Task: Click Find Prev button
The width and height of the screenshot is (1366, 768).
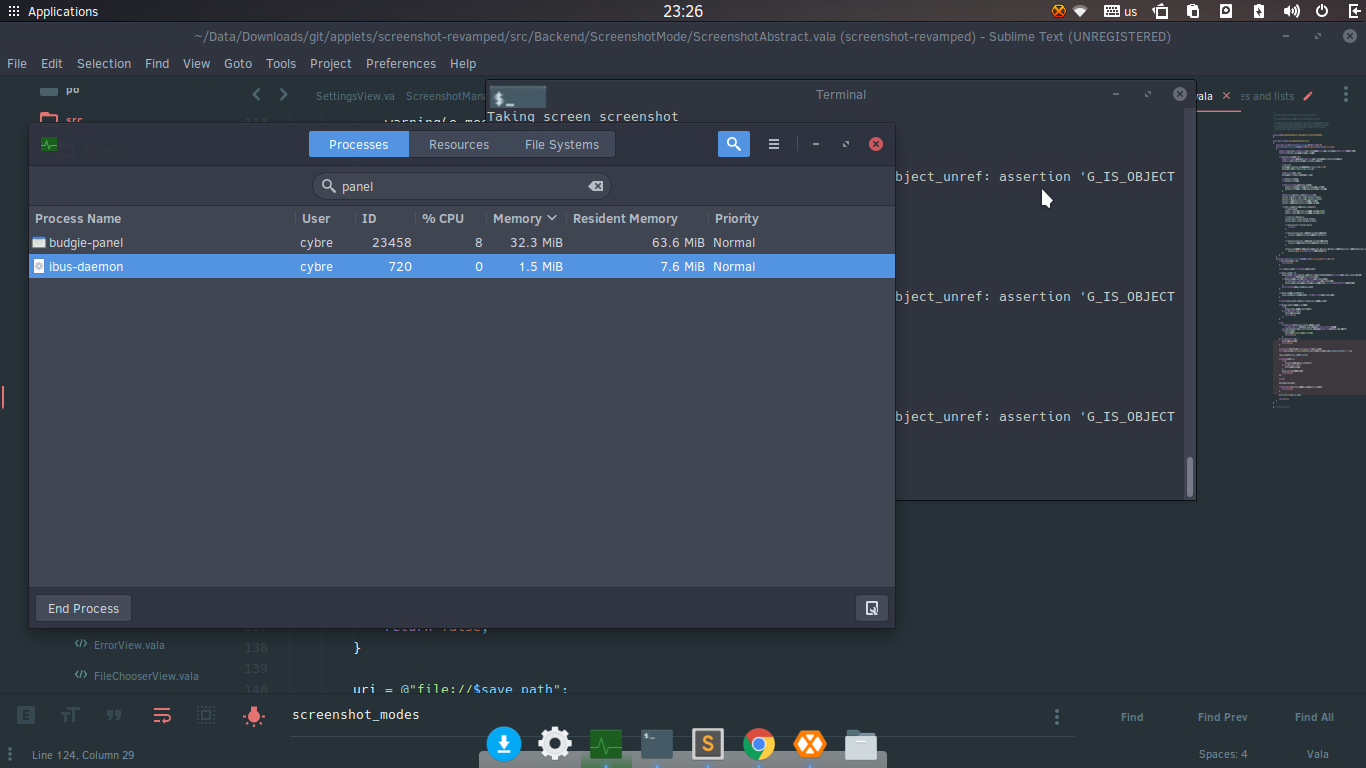Action: [1222, 717]
